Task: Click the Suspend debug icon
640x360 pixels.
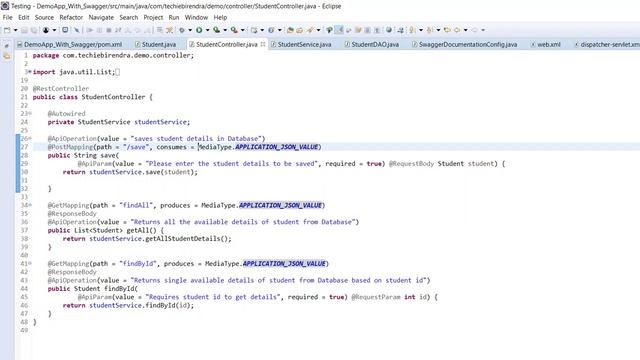Action: tap(99, 30)
